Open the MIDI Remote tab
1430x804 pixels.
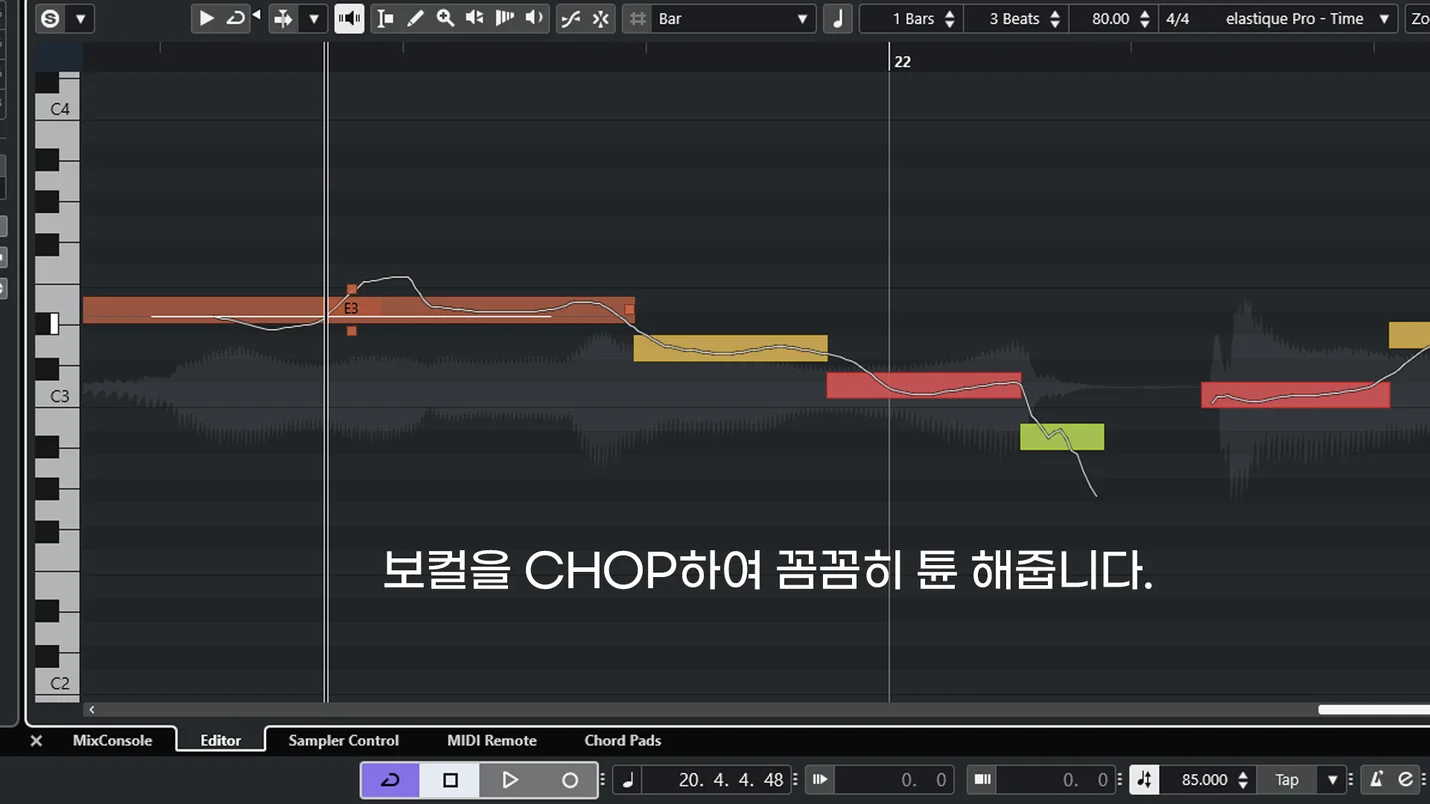click(x=492, y=741)
